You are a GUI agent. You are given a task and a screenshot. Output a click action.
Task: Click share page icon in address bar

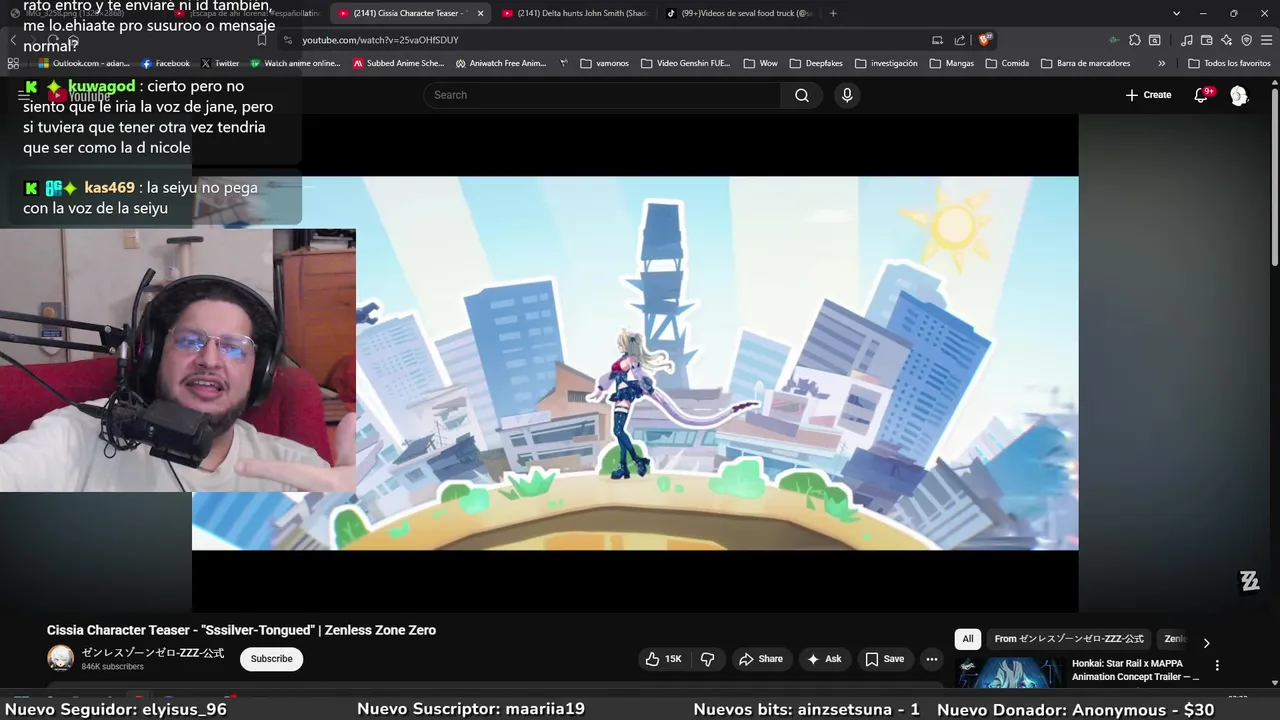(960, 40)
